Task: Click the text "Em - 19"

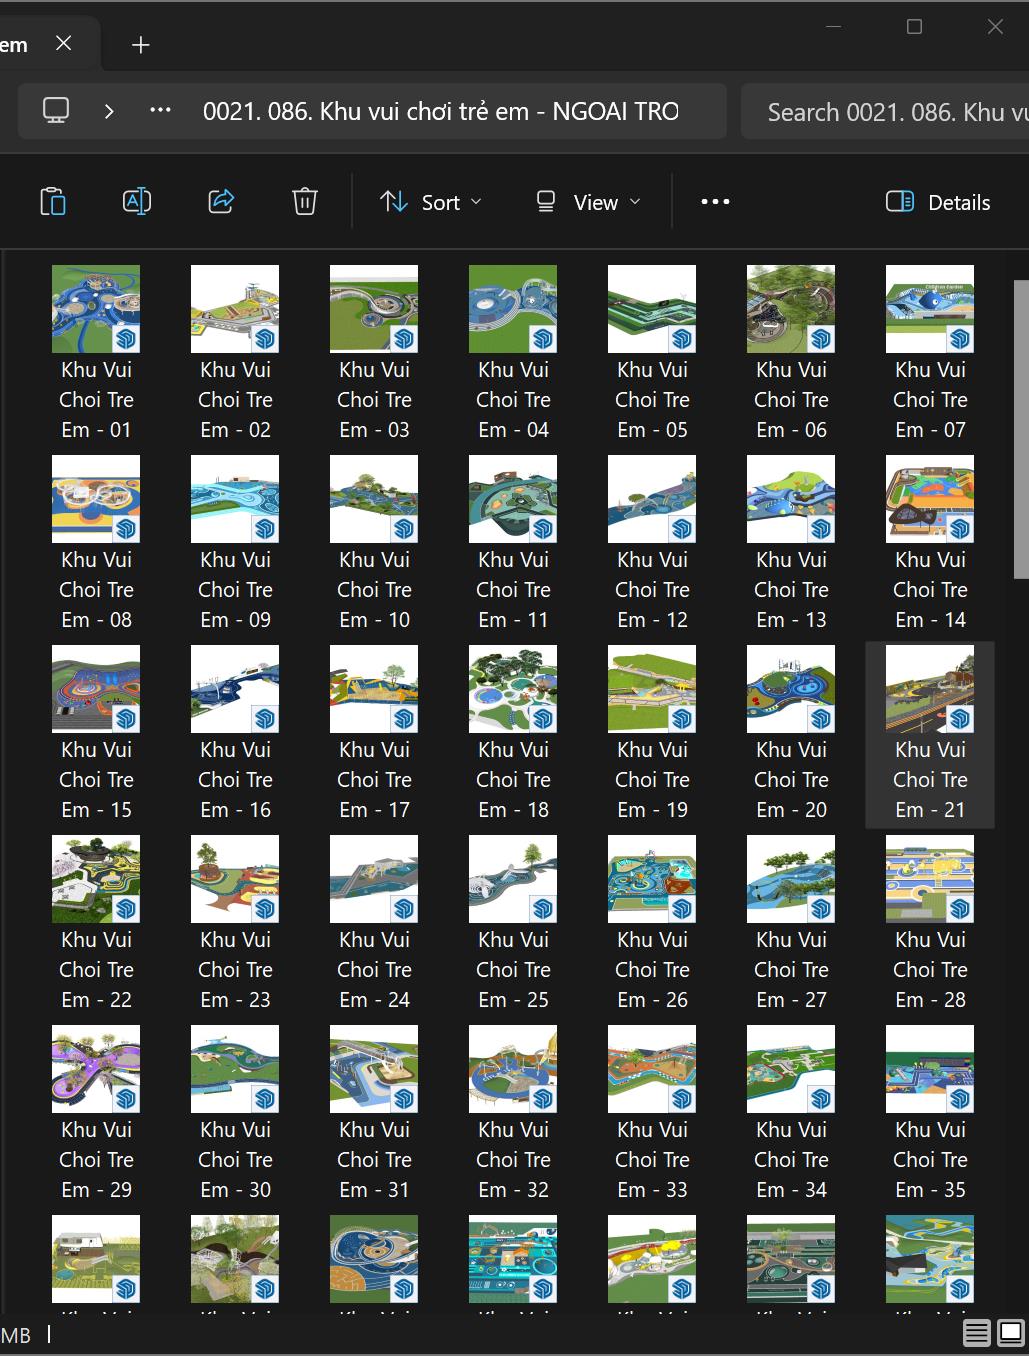Action: click(x=652, y=810)
